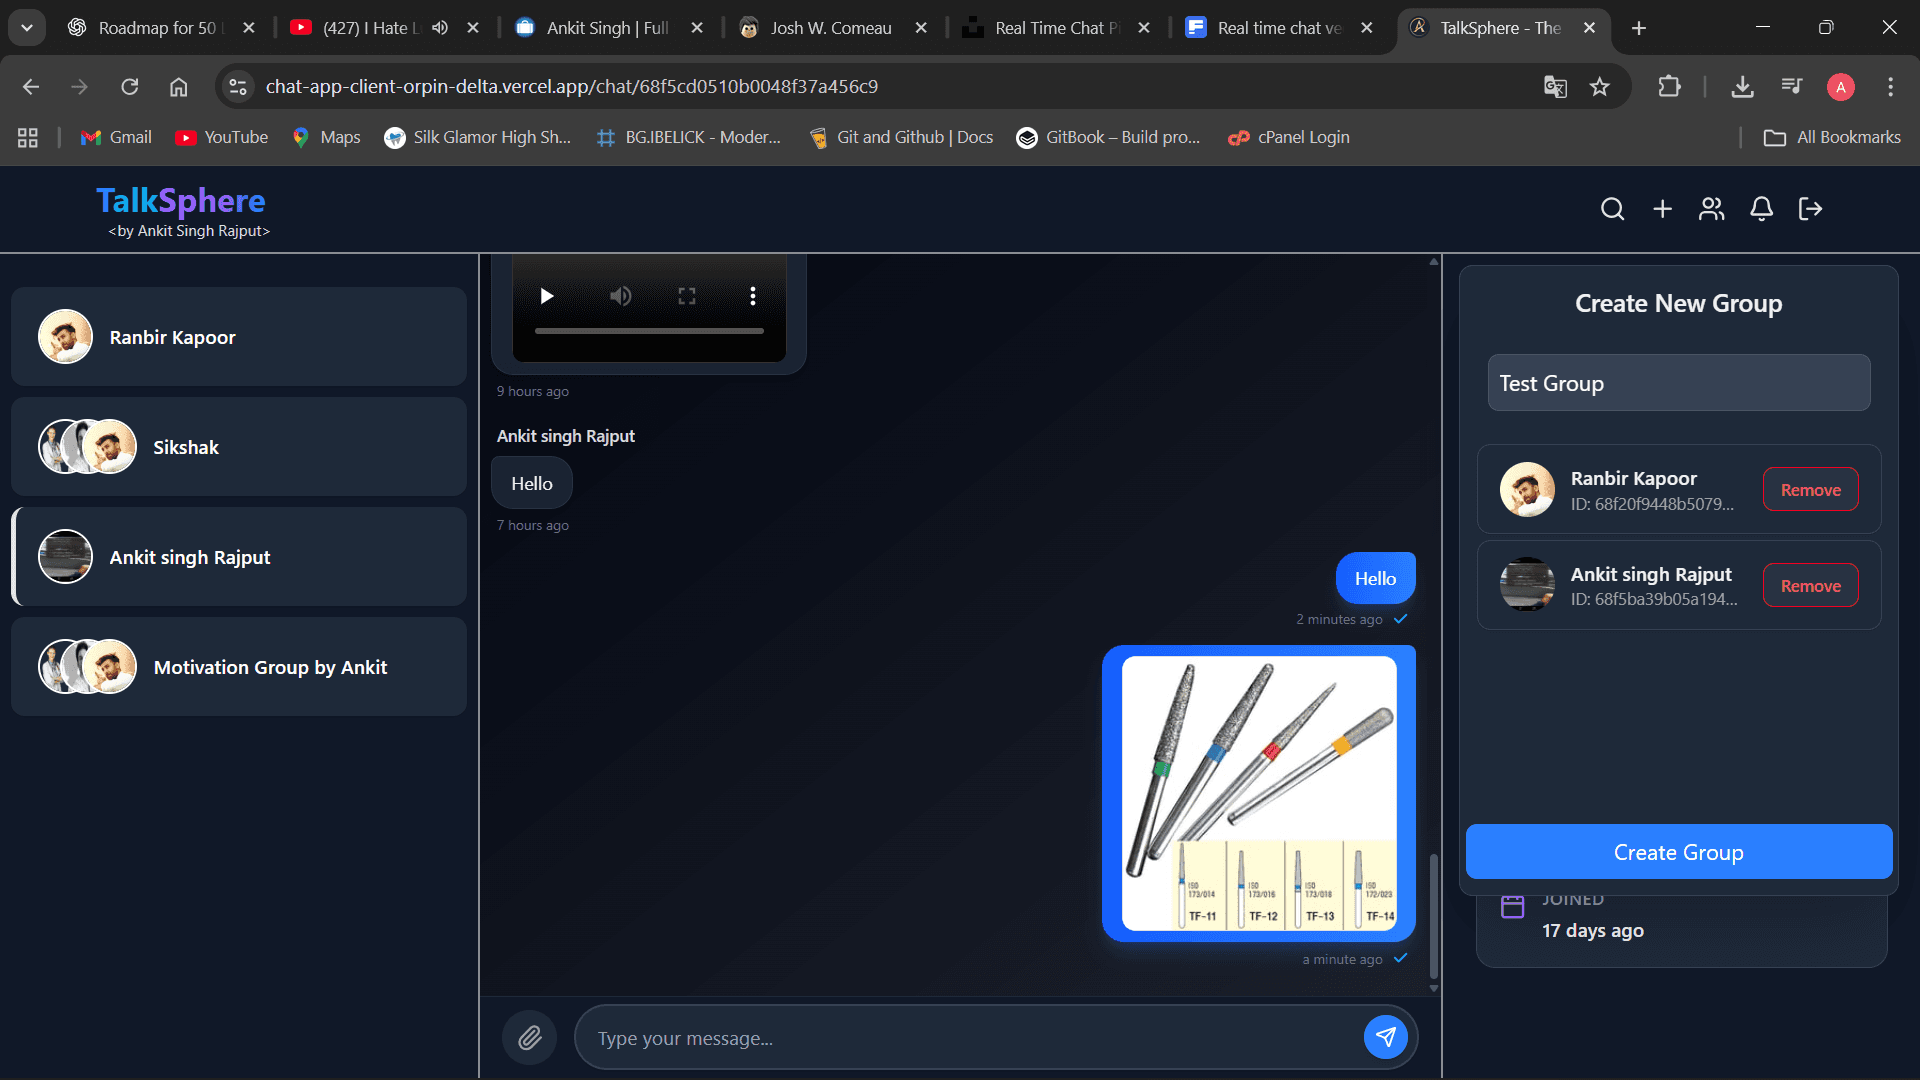Open the Chrome browser menu
Screen dimensions: 1920x1080
[x=1892, y=87]
